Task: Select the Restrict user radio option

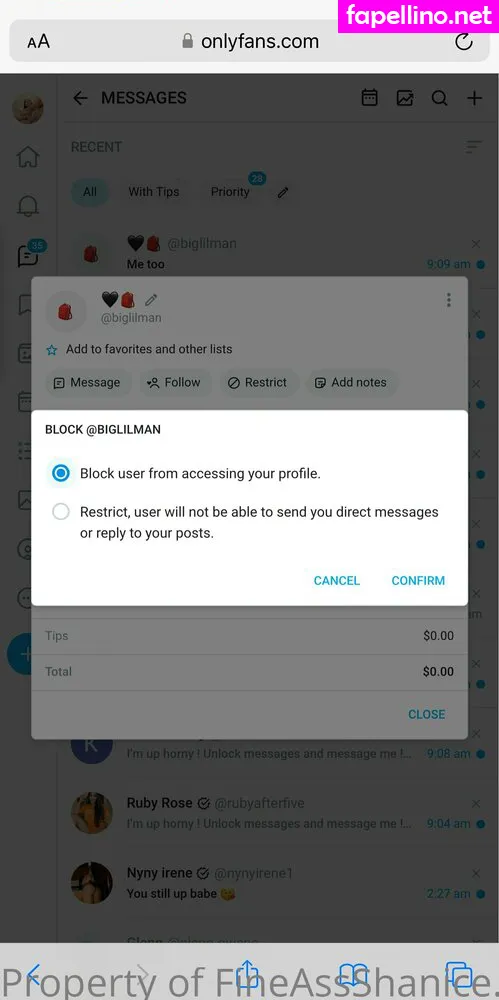Action: click(x=61, y=511)
